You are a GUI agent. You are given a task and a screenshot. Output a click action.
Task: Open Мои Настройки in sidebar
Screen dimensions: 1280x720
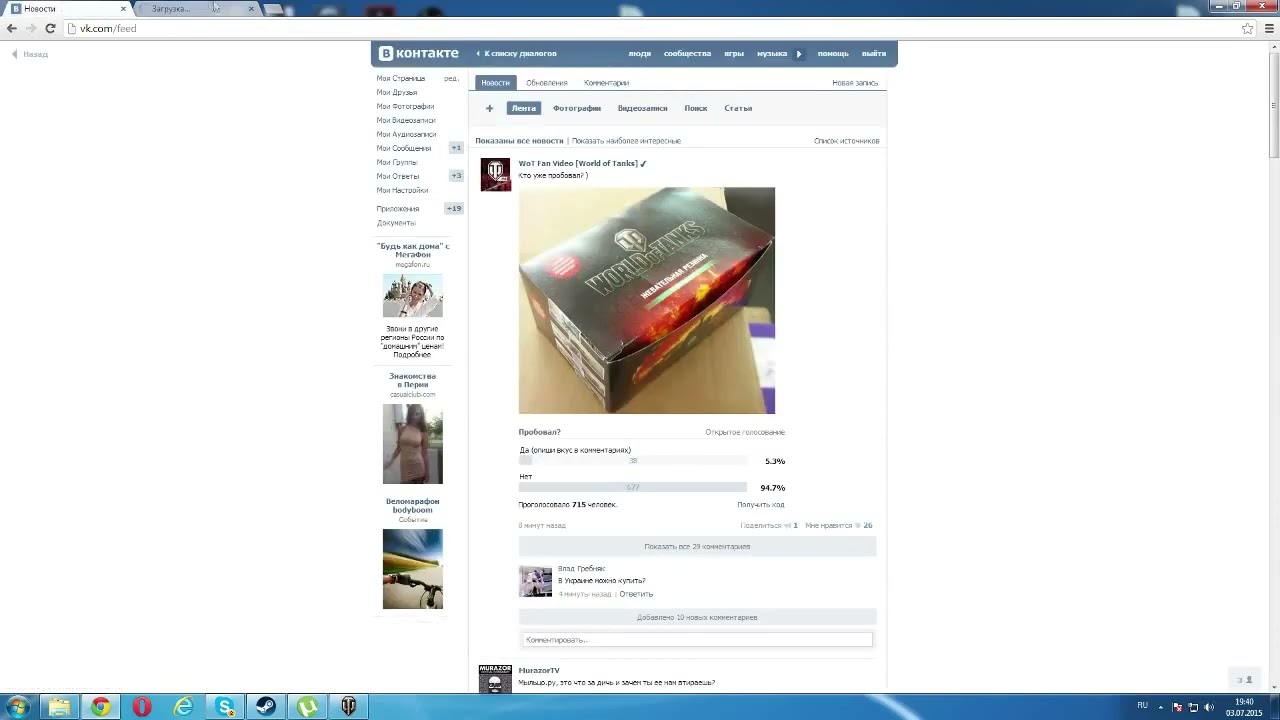(x=402, y=190)
